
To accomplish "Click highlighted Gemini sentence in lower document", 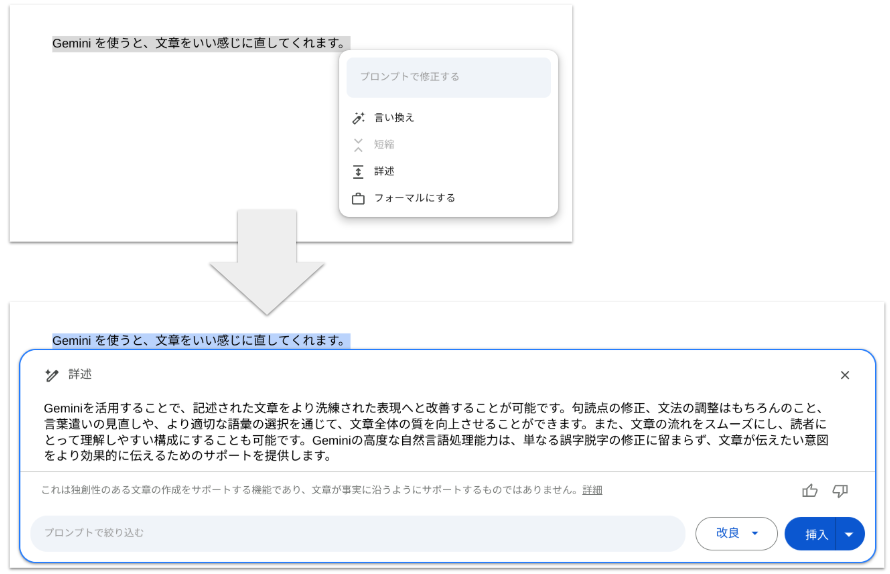I will coord(201,341).
